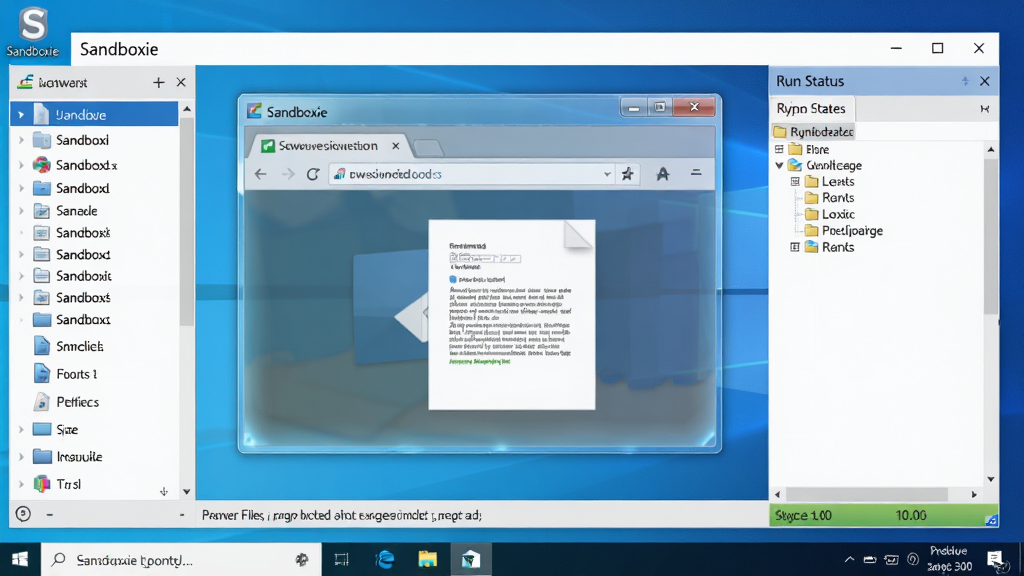
Task: Expand the 'Sanaele' tree arrow
Action: pos(21,211)
